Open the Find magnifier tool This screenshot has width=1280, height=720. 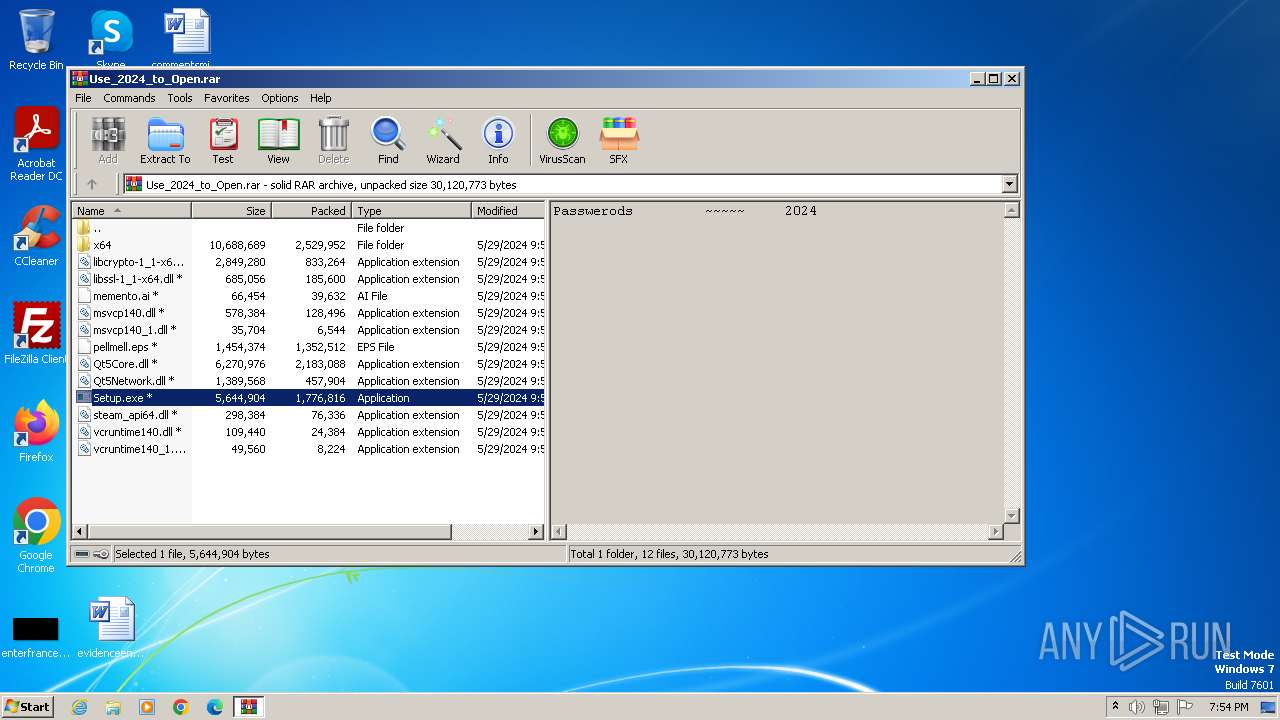388,141
